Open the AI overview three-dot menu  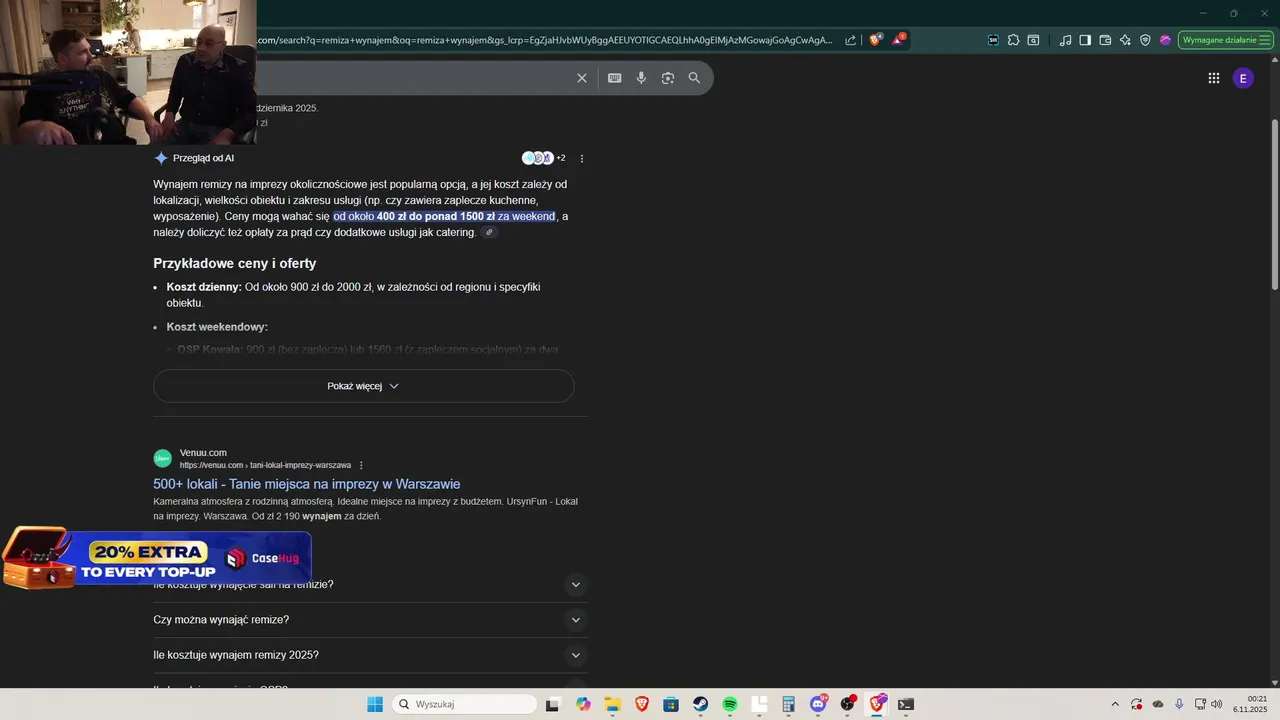tap(582, 158)
